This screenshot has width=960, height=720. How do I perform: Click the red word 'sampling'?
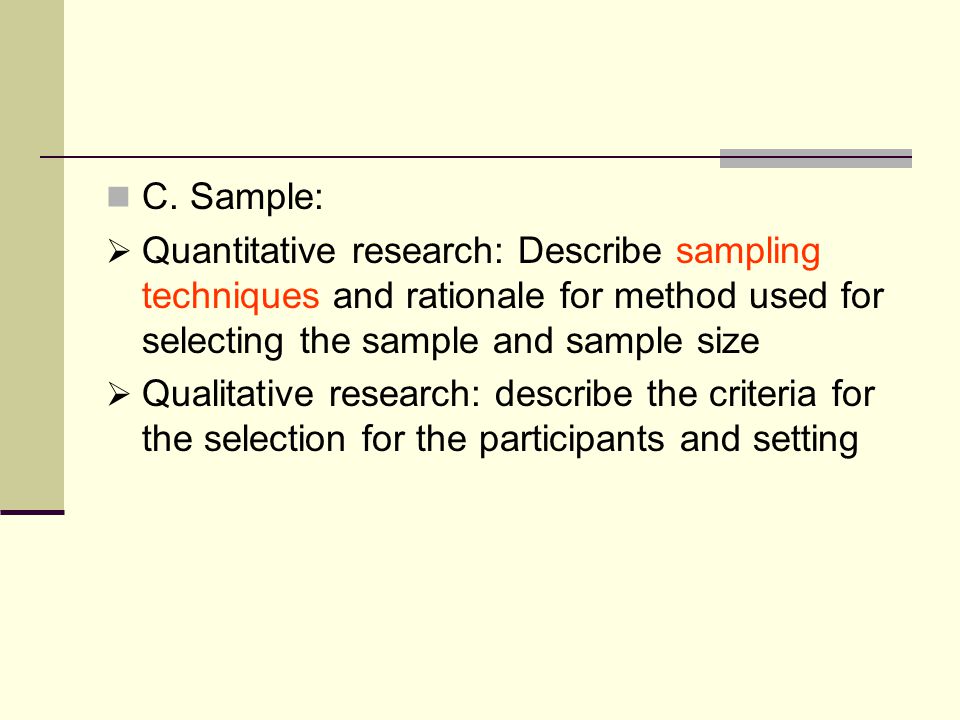click(748, 252)
